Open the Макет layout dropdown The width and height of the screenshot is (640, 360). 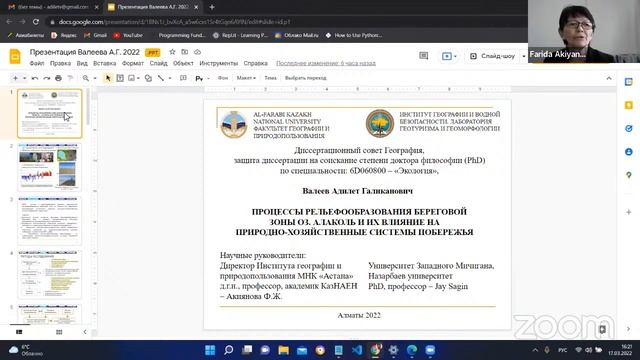[246, 78]
